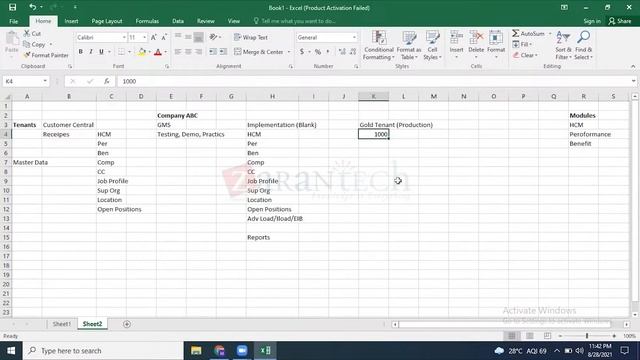Open the Clear eraser options

525,55
